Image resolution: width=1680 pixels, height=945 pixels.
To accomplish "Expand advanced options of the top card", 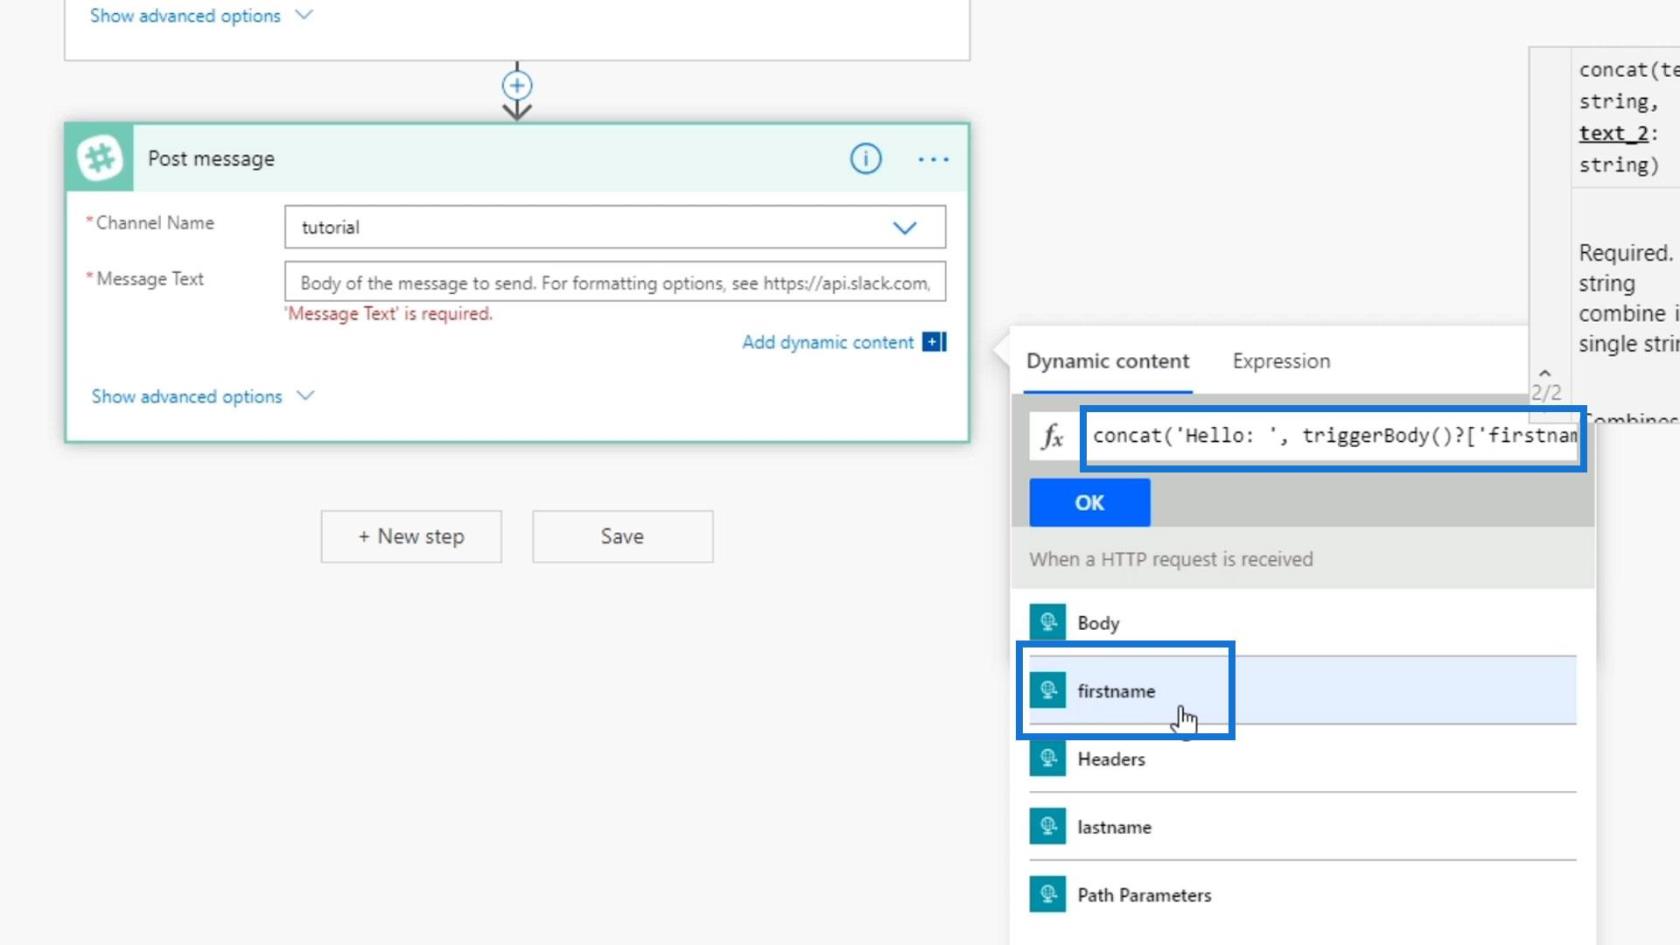I will pos(201,16).
